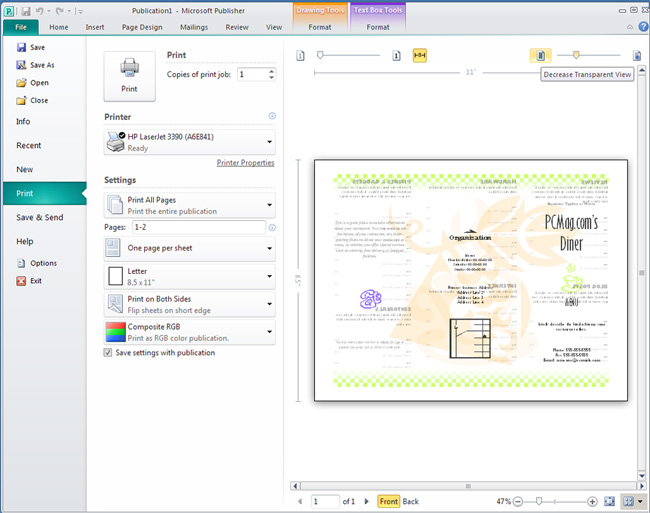Click the zoom in plus button
This screenshot has height=513, width=650.
tap(592, 502)
